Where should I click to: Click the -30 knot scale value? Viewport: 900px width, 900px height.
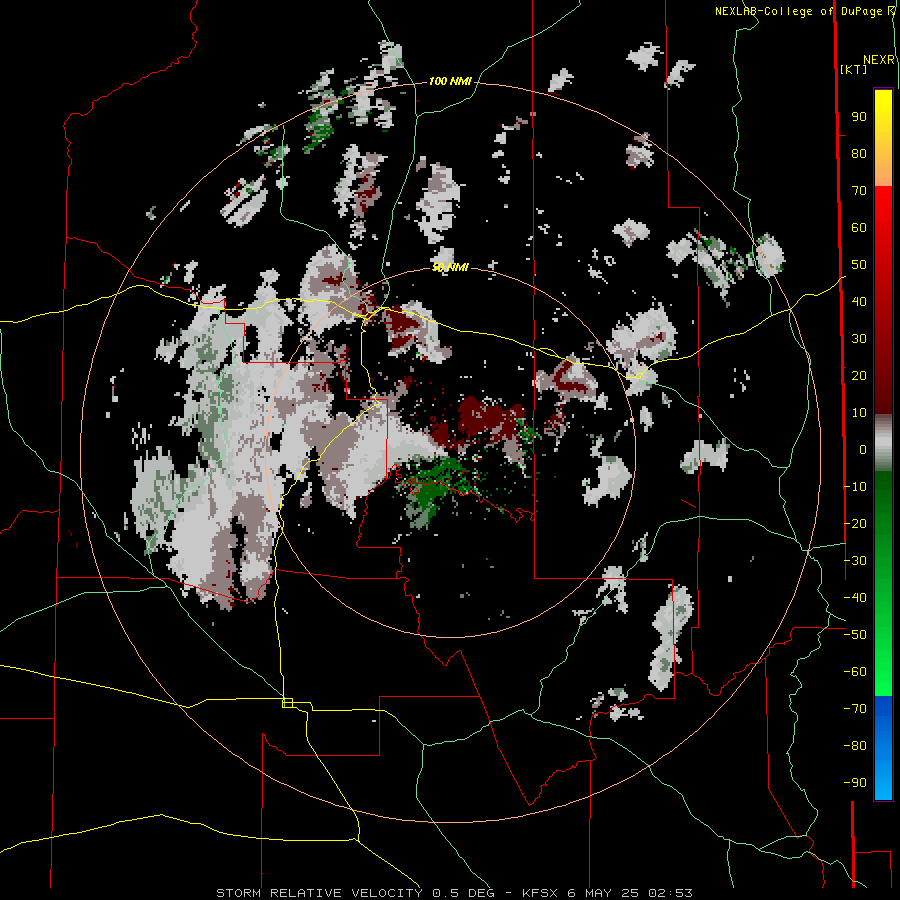click(x=855, y=561)
